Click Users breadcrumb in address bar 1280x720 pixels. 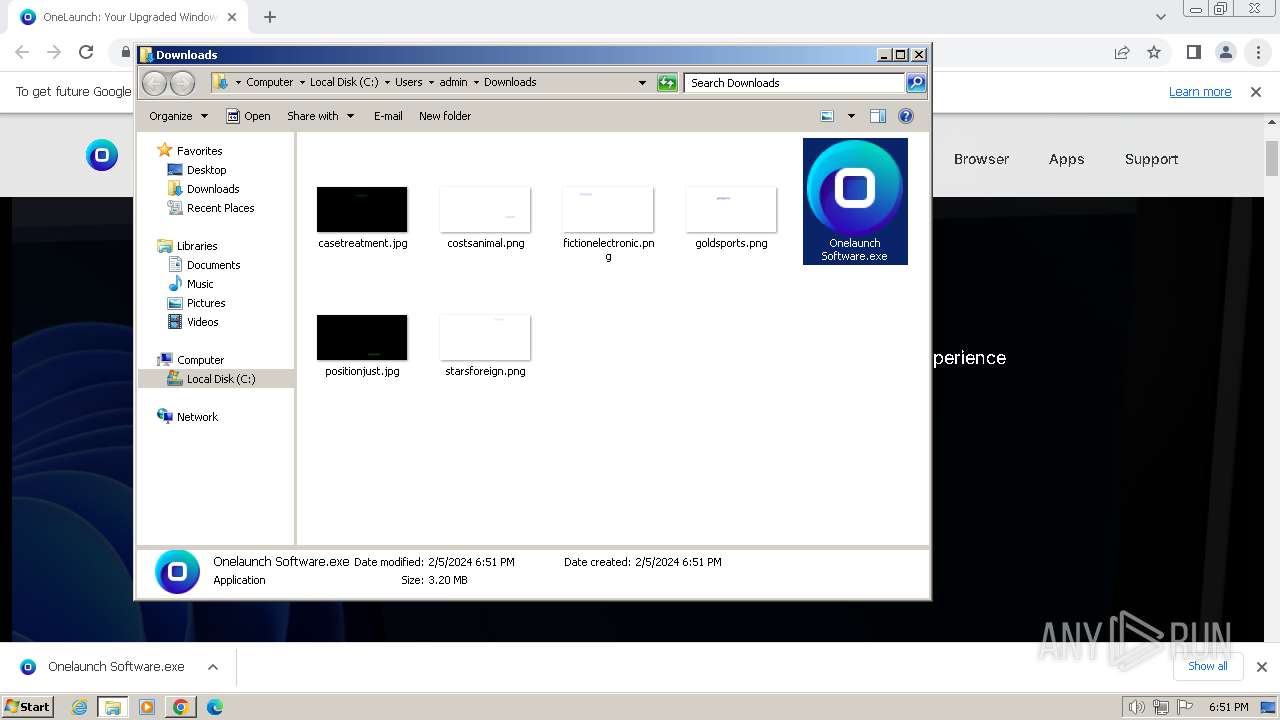[x=408, y=83]
